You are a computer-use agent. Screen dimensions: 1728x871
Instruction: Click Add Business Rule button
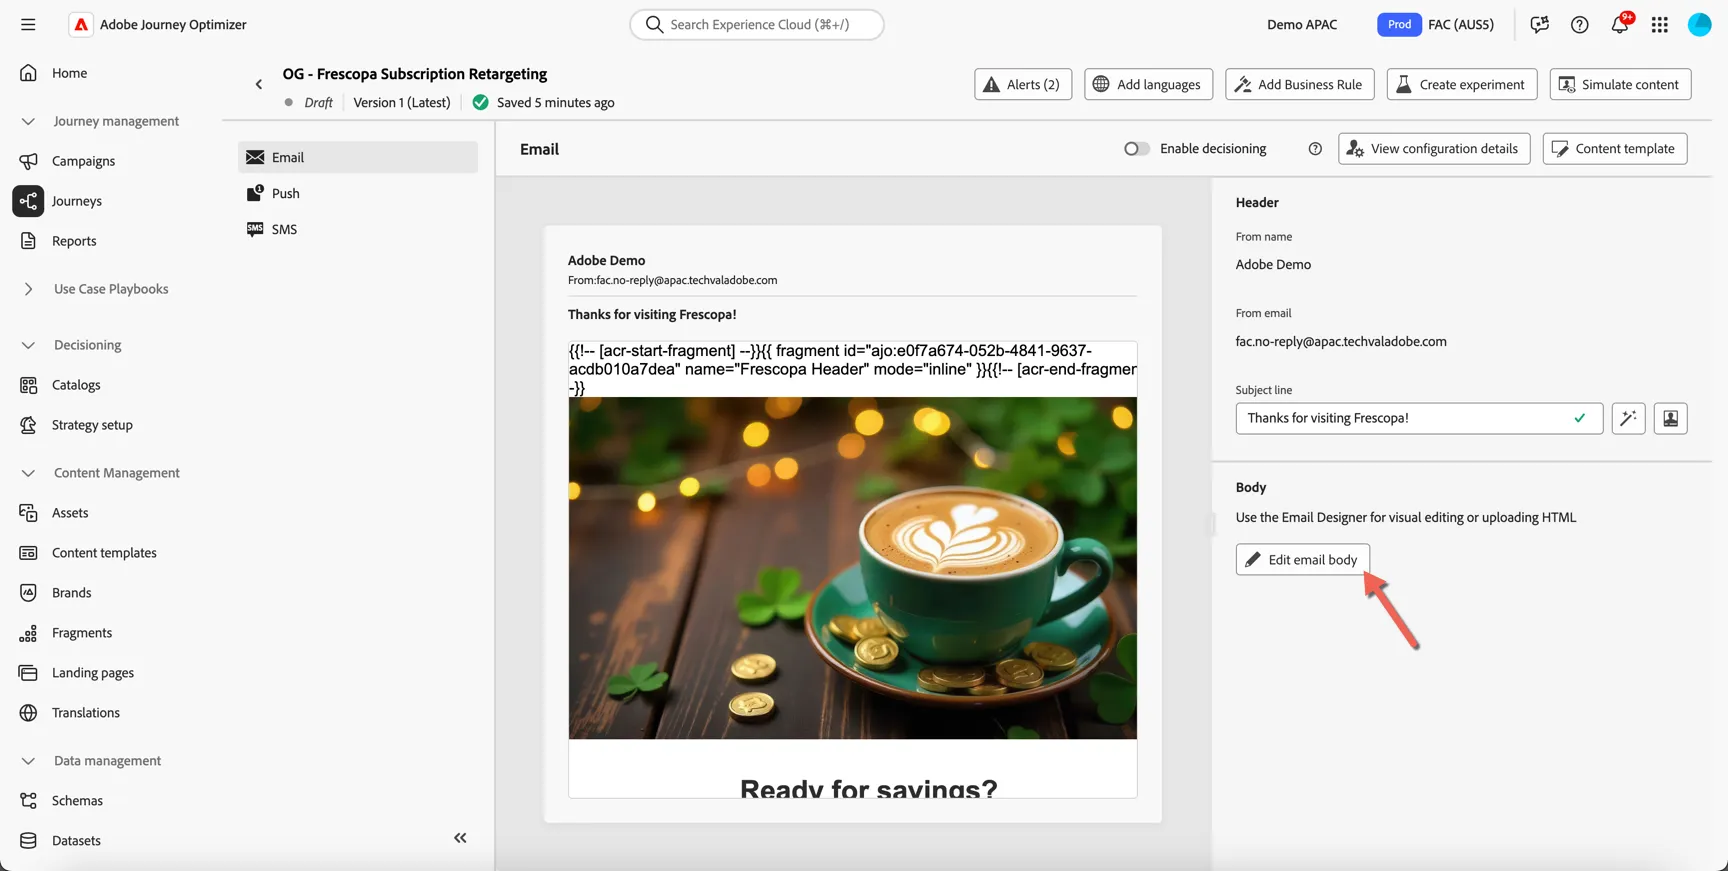[1299, 84]
